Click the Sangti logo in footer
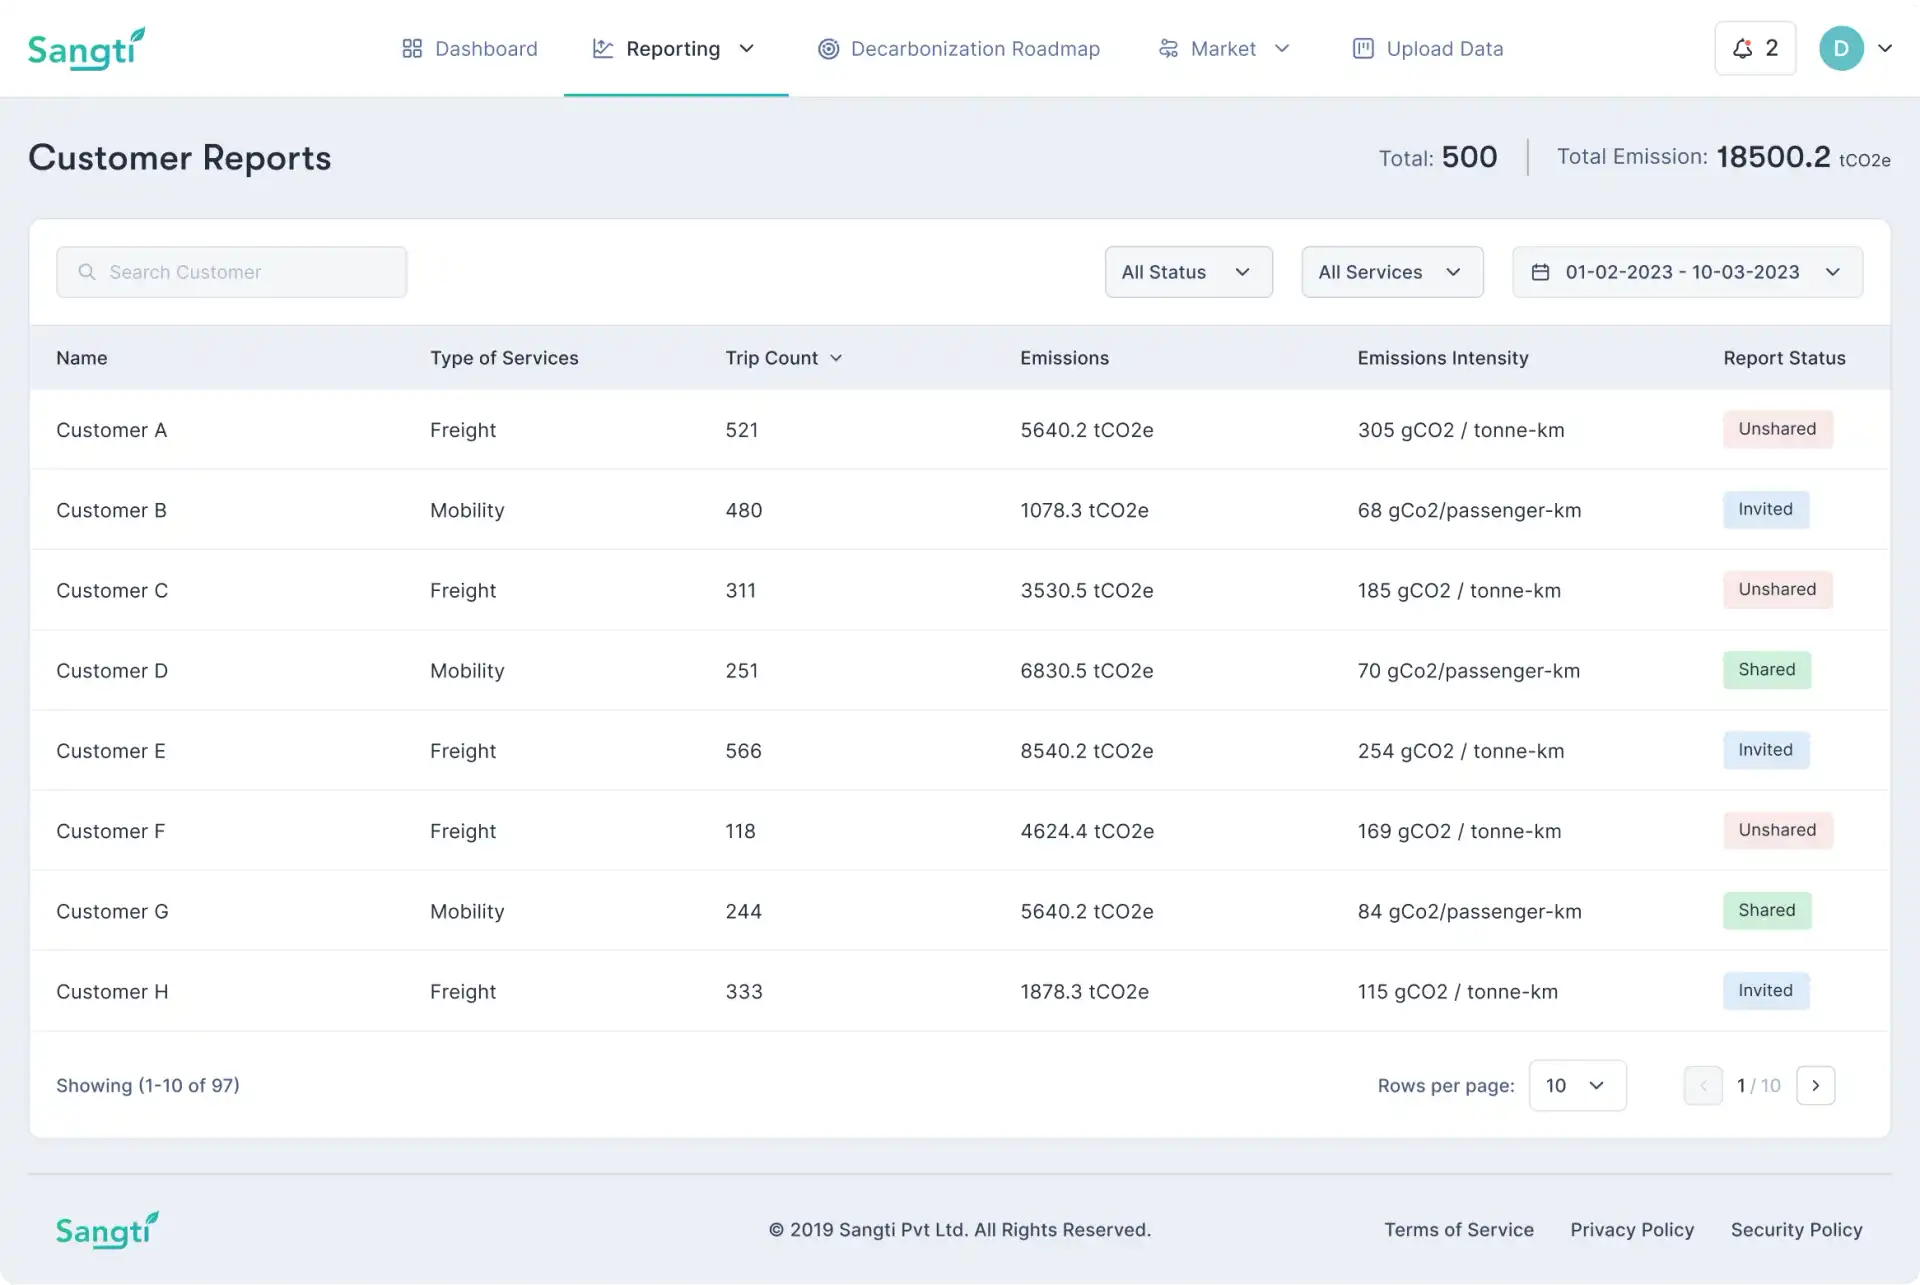This screenshot has width=1920, height=1285. tap(107, 1230)
